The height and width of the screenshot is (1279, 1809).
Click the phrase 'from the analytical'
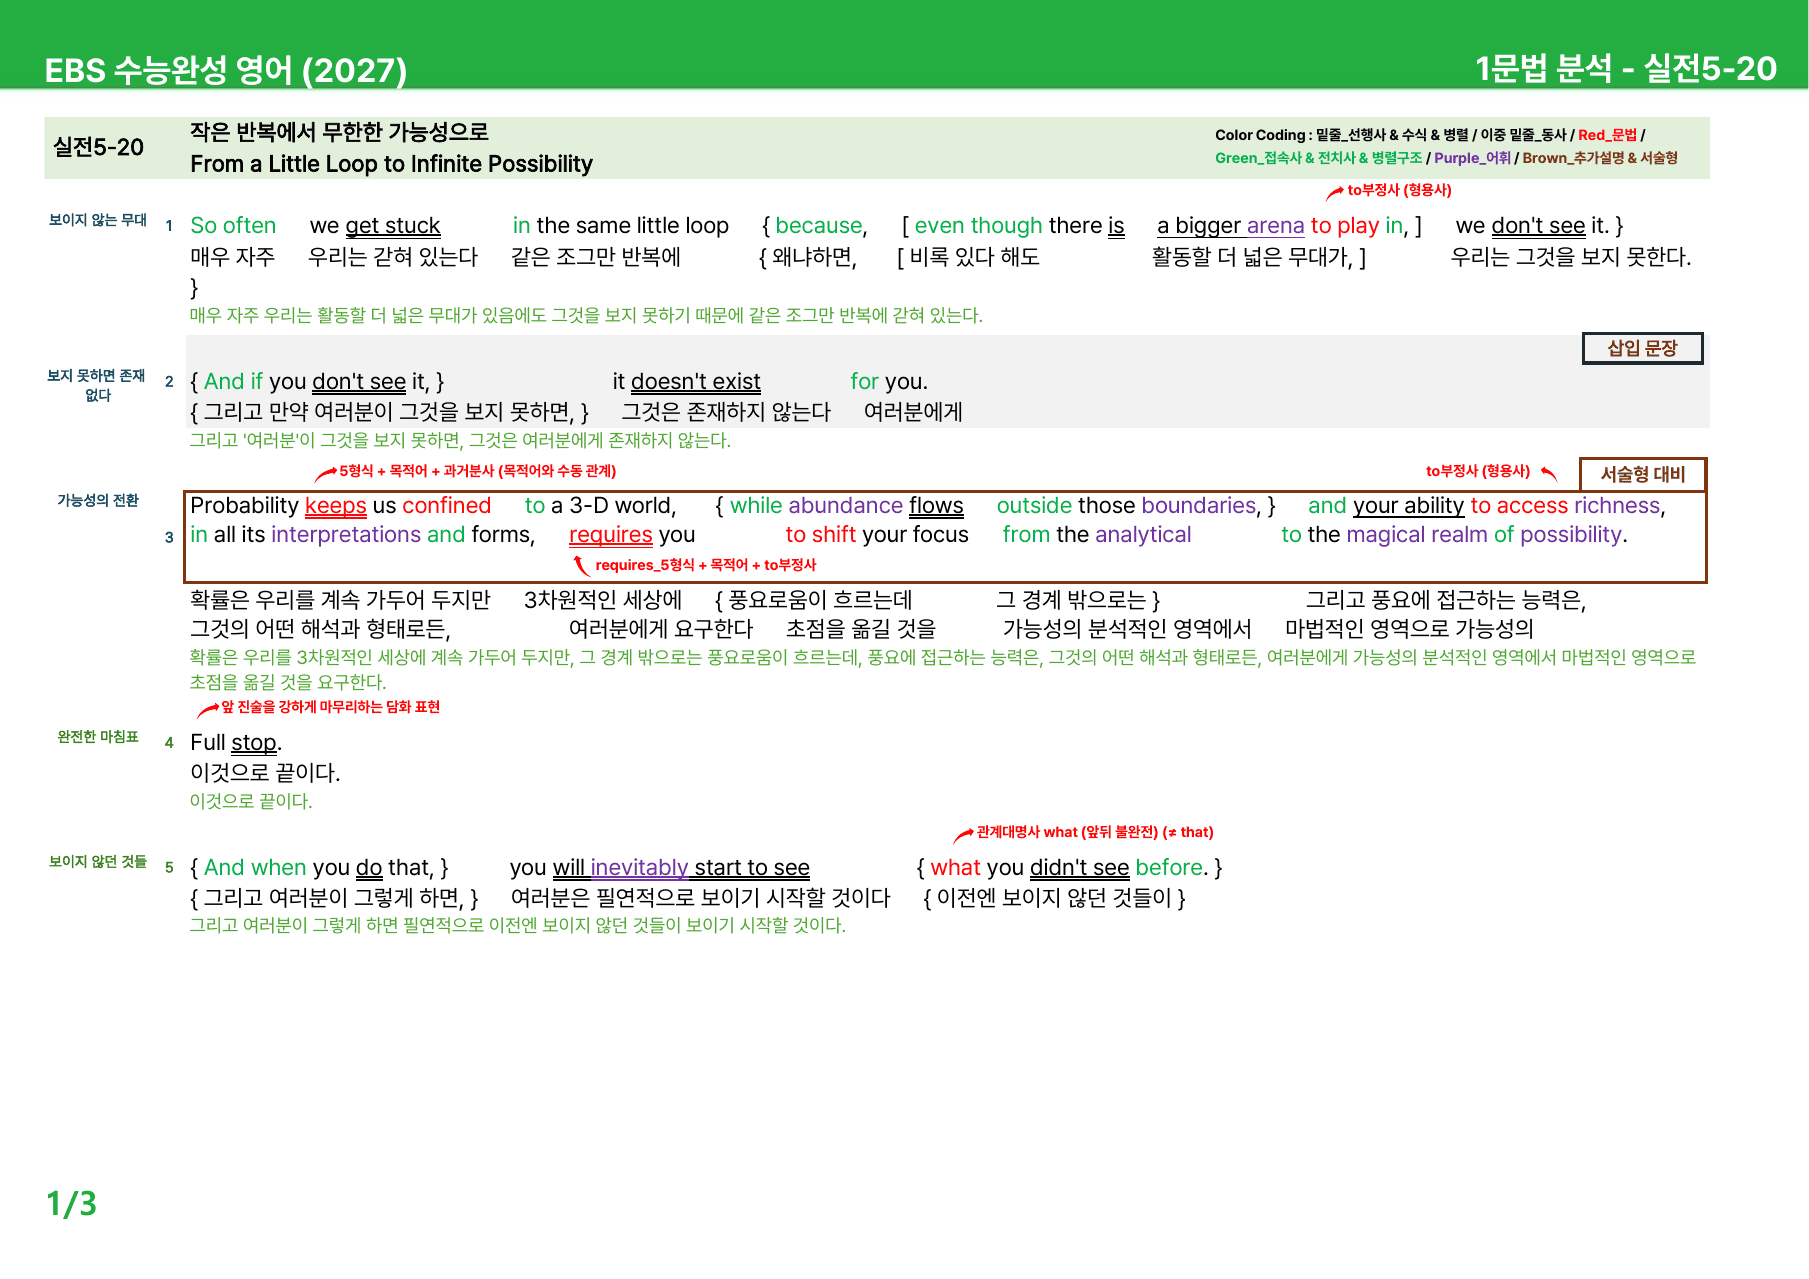tap(1097, 535)
